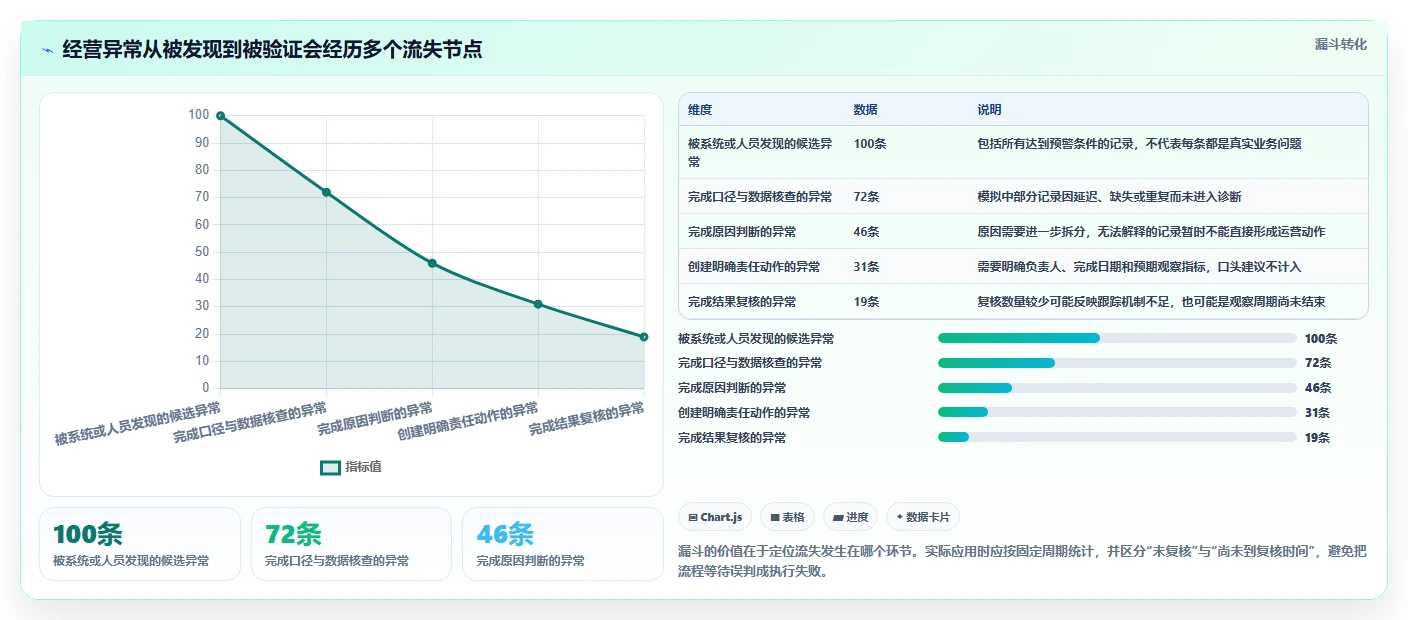Click the chart data point at 72
1408x620 pixels.
tap(326, 192)
